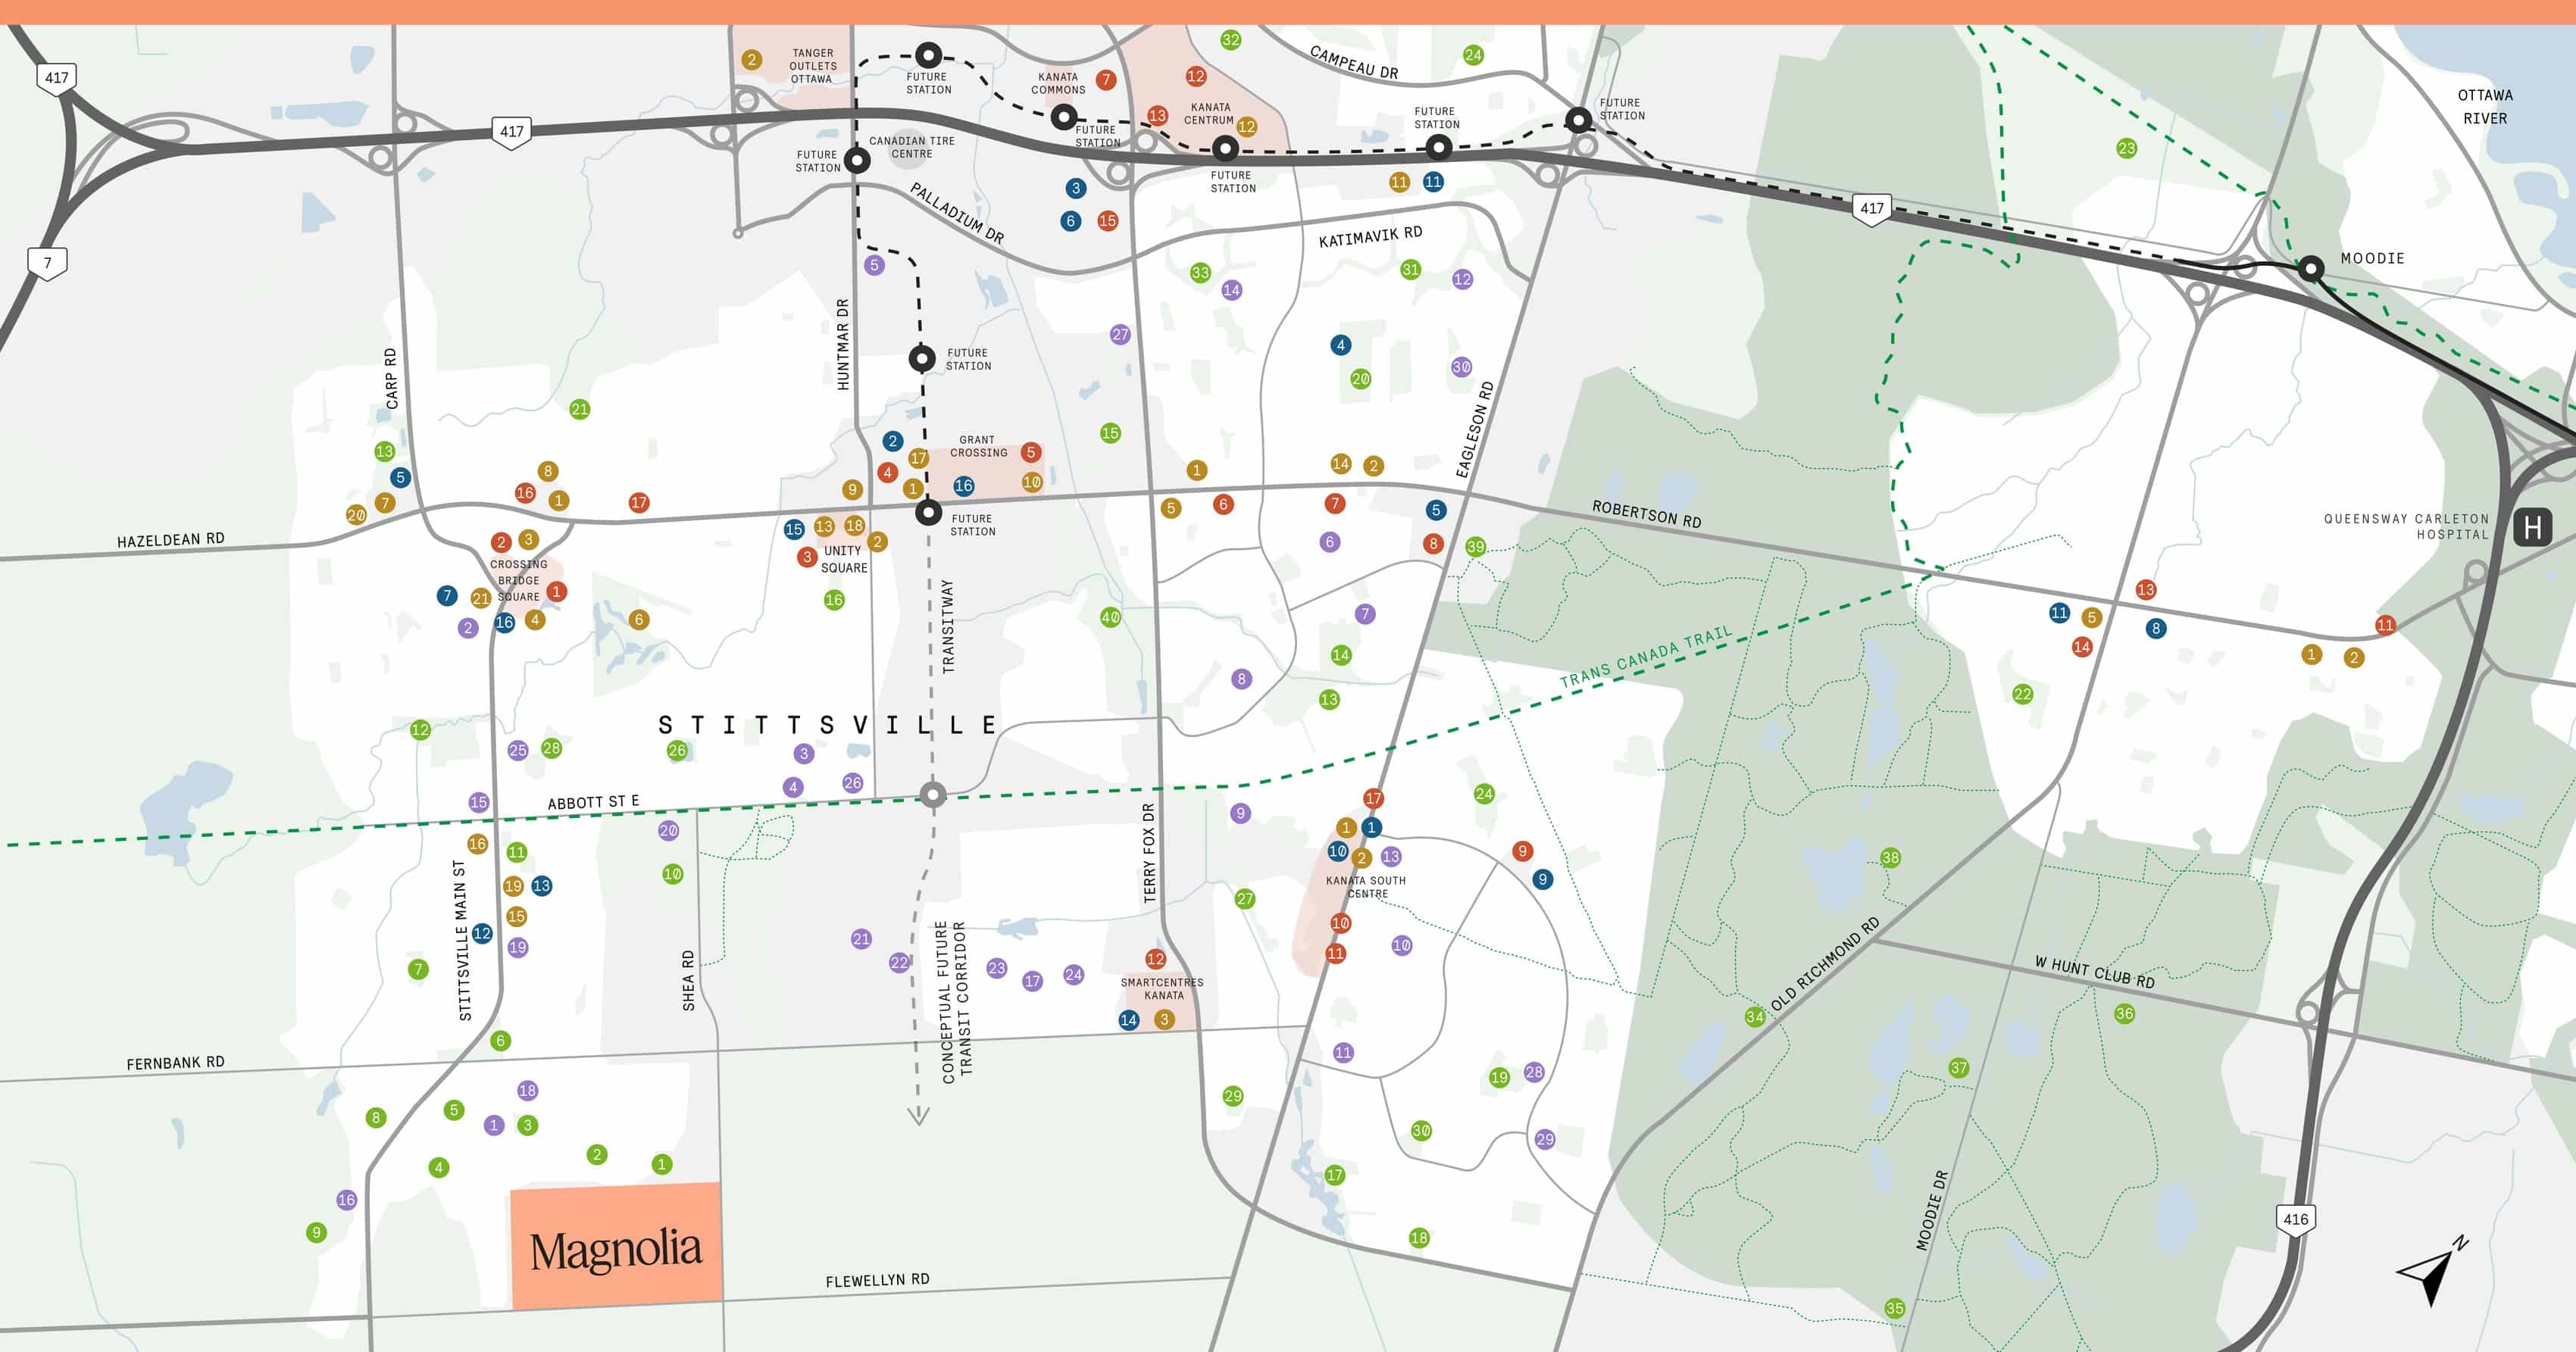
Task: Select the CANADIAN TIRE CENTRE label
Action: [x=912, y=147]
